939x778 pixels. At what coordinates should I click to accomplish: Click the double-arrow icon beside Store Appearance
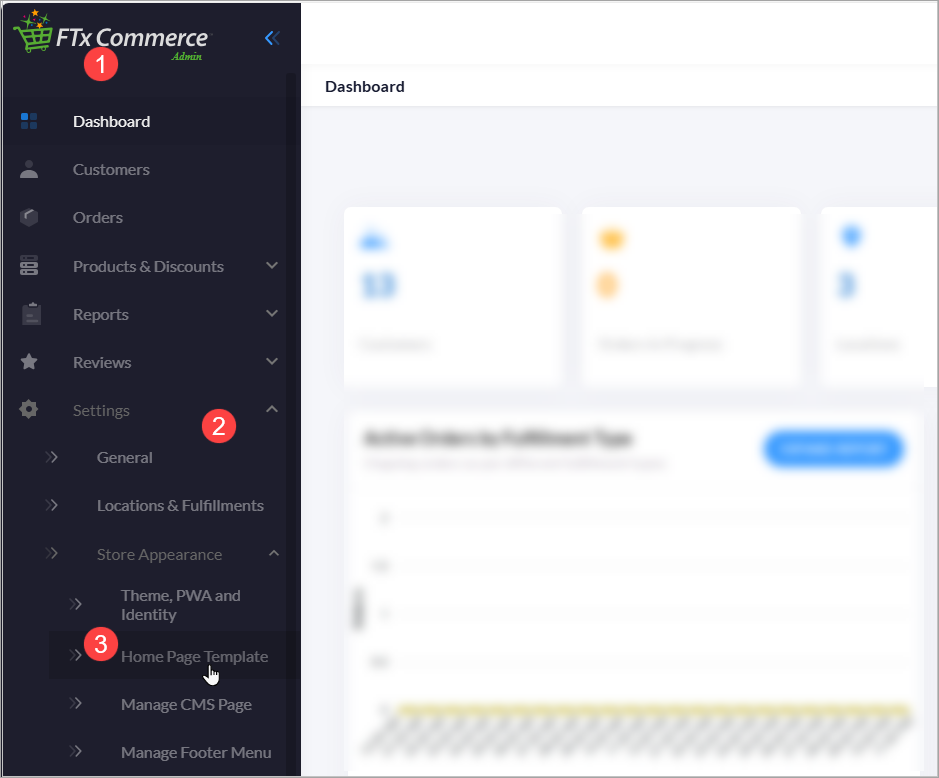[x=52, y=553]
